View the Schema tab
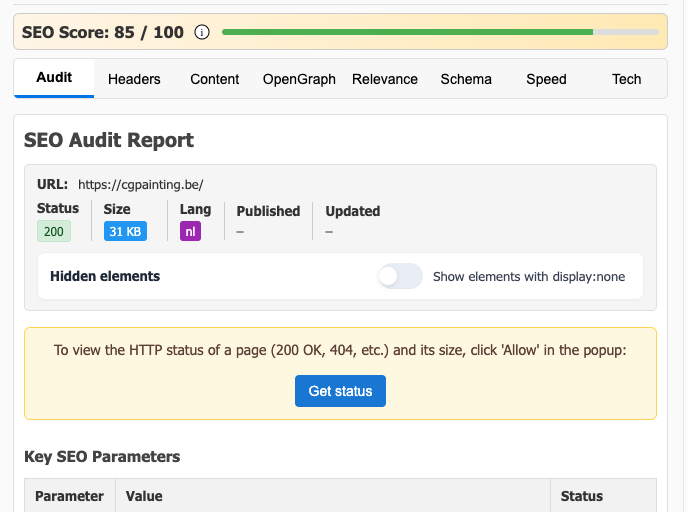This screenshot has width=687, height=512. pyautogui.click(x=466, y=79)
